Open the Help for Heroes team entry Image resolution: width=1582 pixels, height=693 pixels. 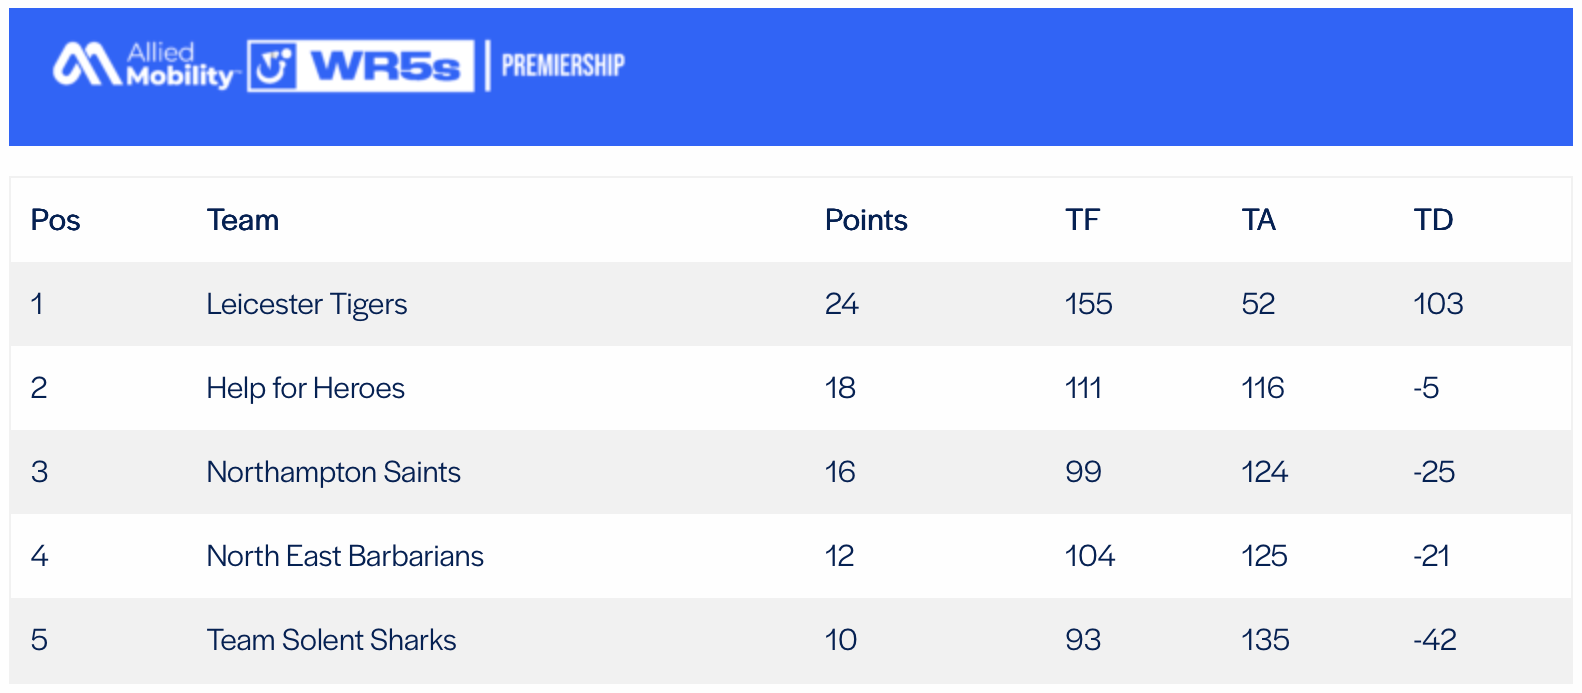(x=306, y=388)
